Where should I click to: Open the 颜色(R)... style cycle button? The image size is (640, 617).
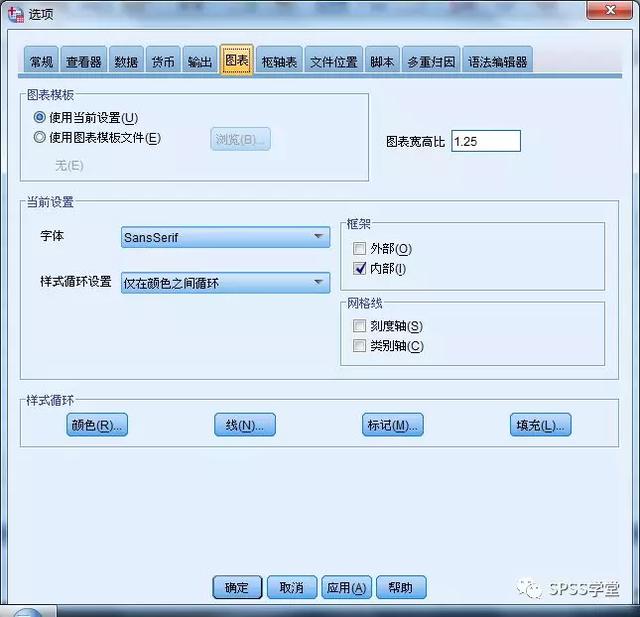(97, 425)
